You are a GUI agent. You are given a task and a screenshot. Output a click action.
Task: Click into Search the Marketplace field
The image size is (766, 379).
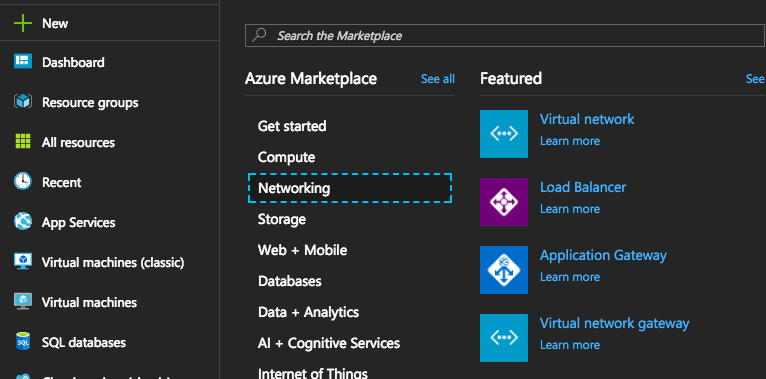pyautogui.click(x=505, y=35)
